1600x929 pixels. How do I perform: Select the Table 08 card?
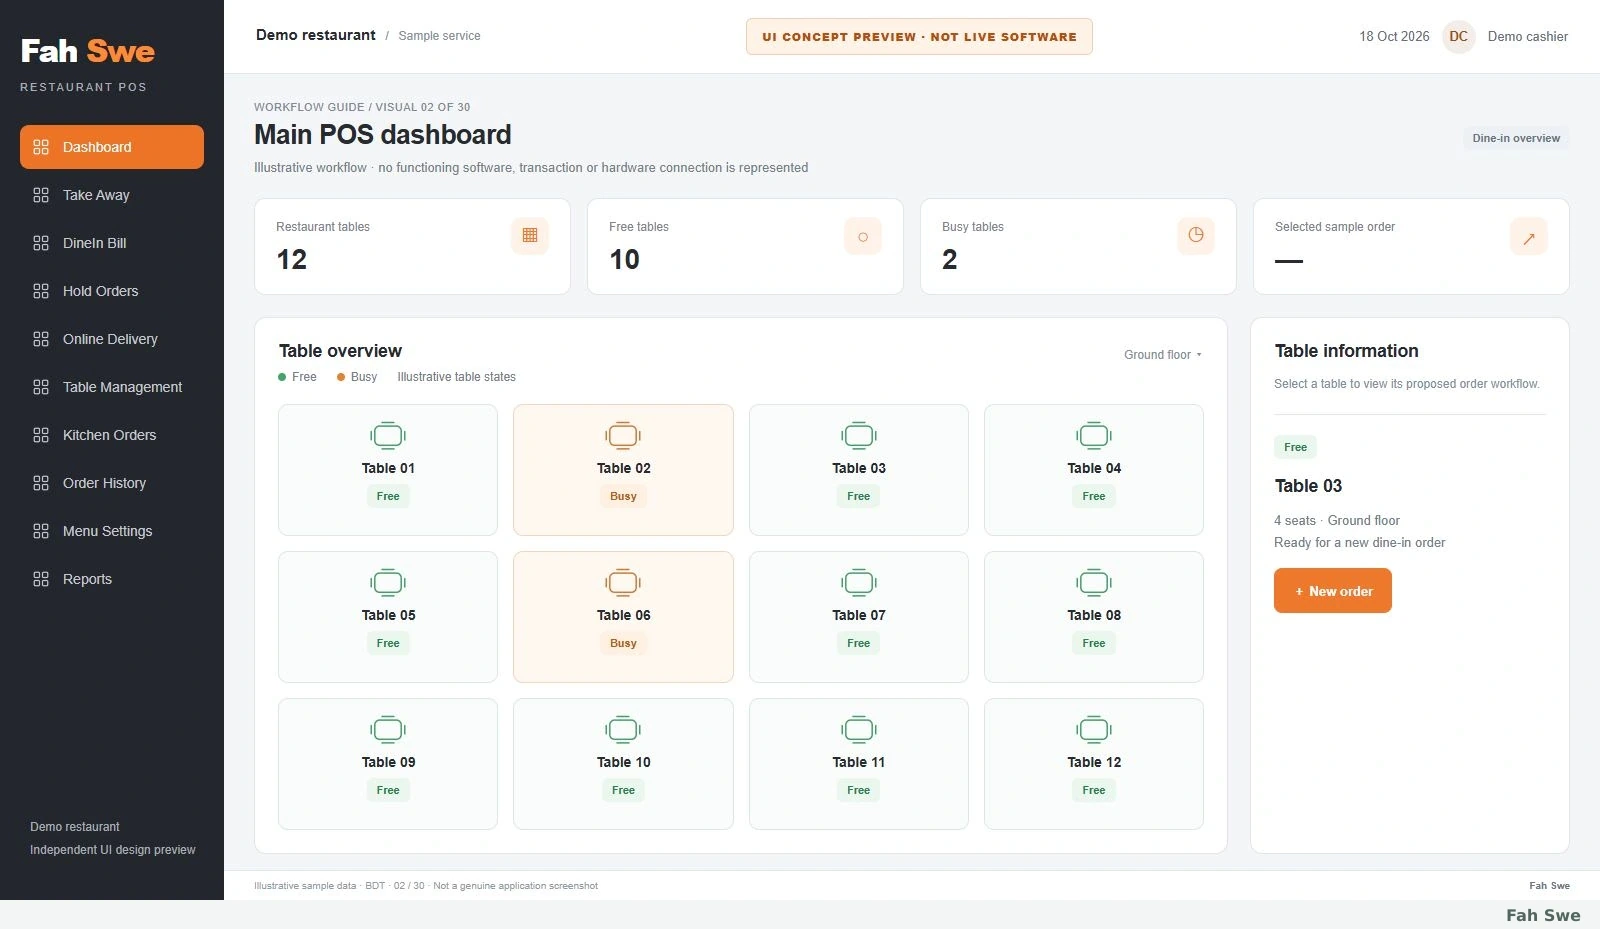coord(1094,617)
